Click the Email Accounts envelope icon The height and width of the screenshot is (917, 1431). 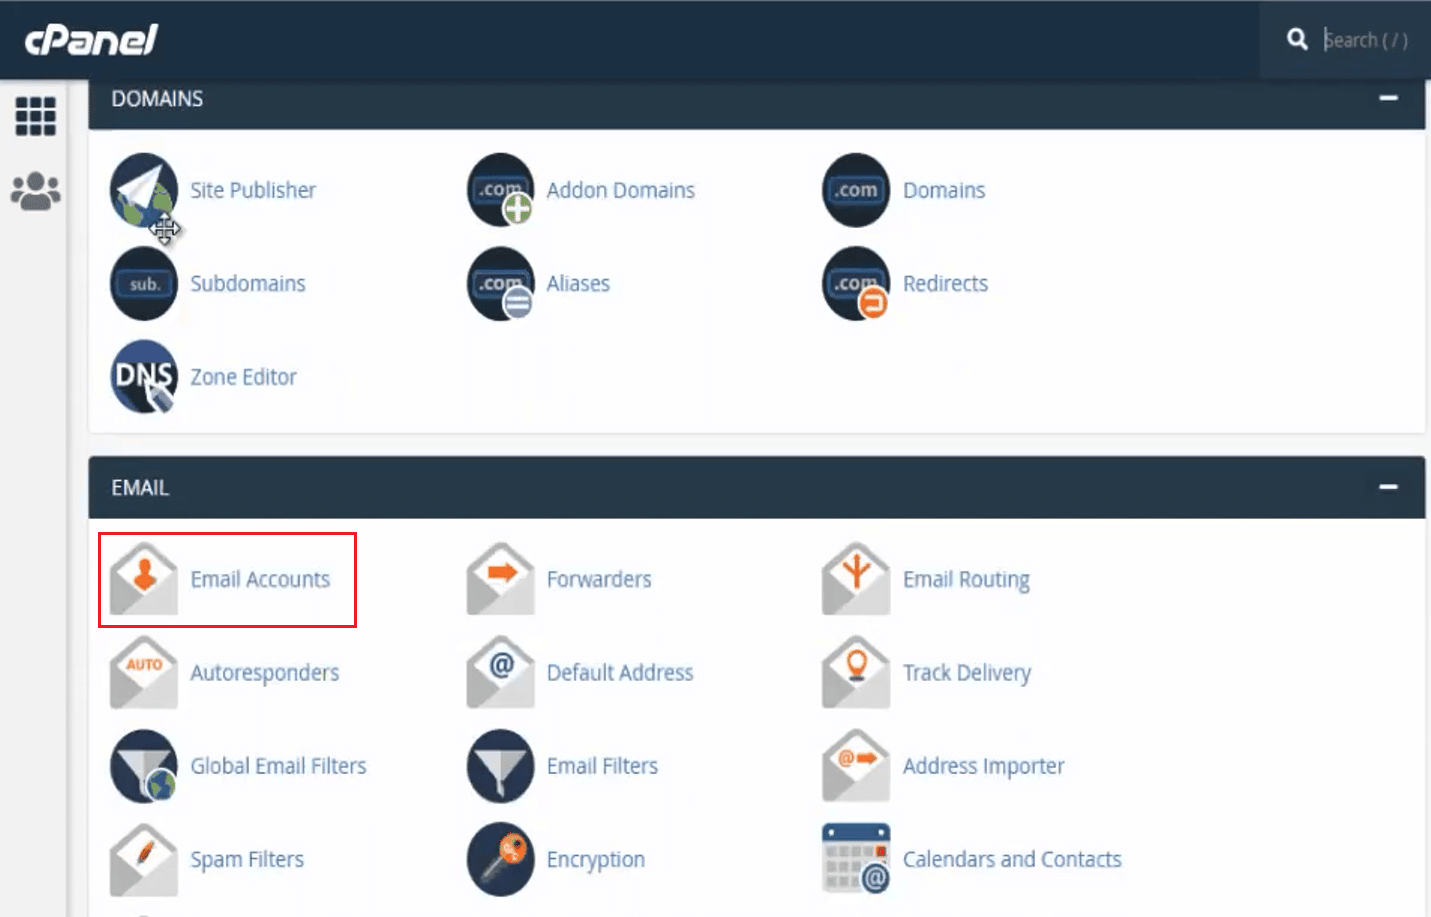click(144, 579)
